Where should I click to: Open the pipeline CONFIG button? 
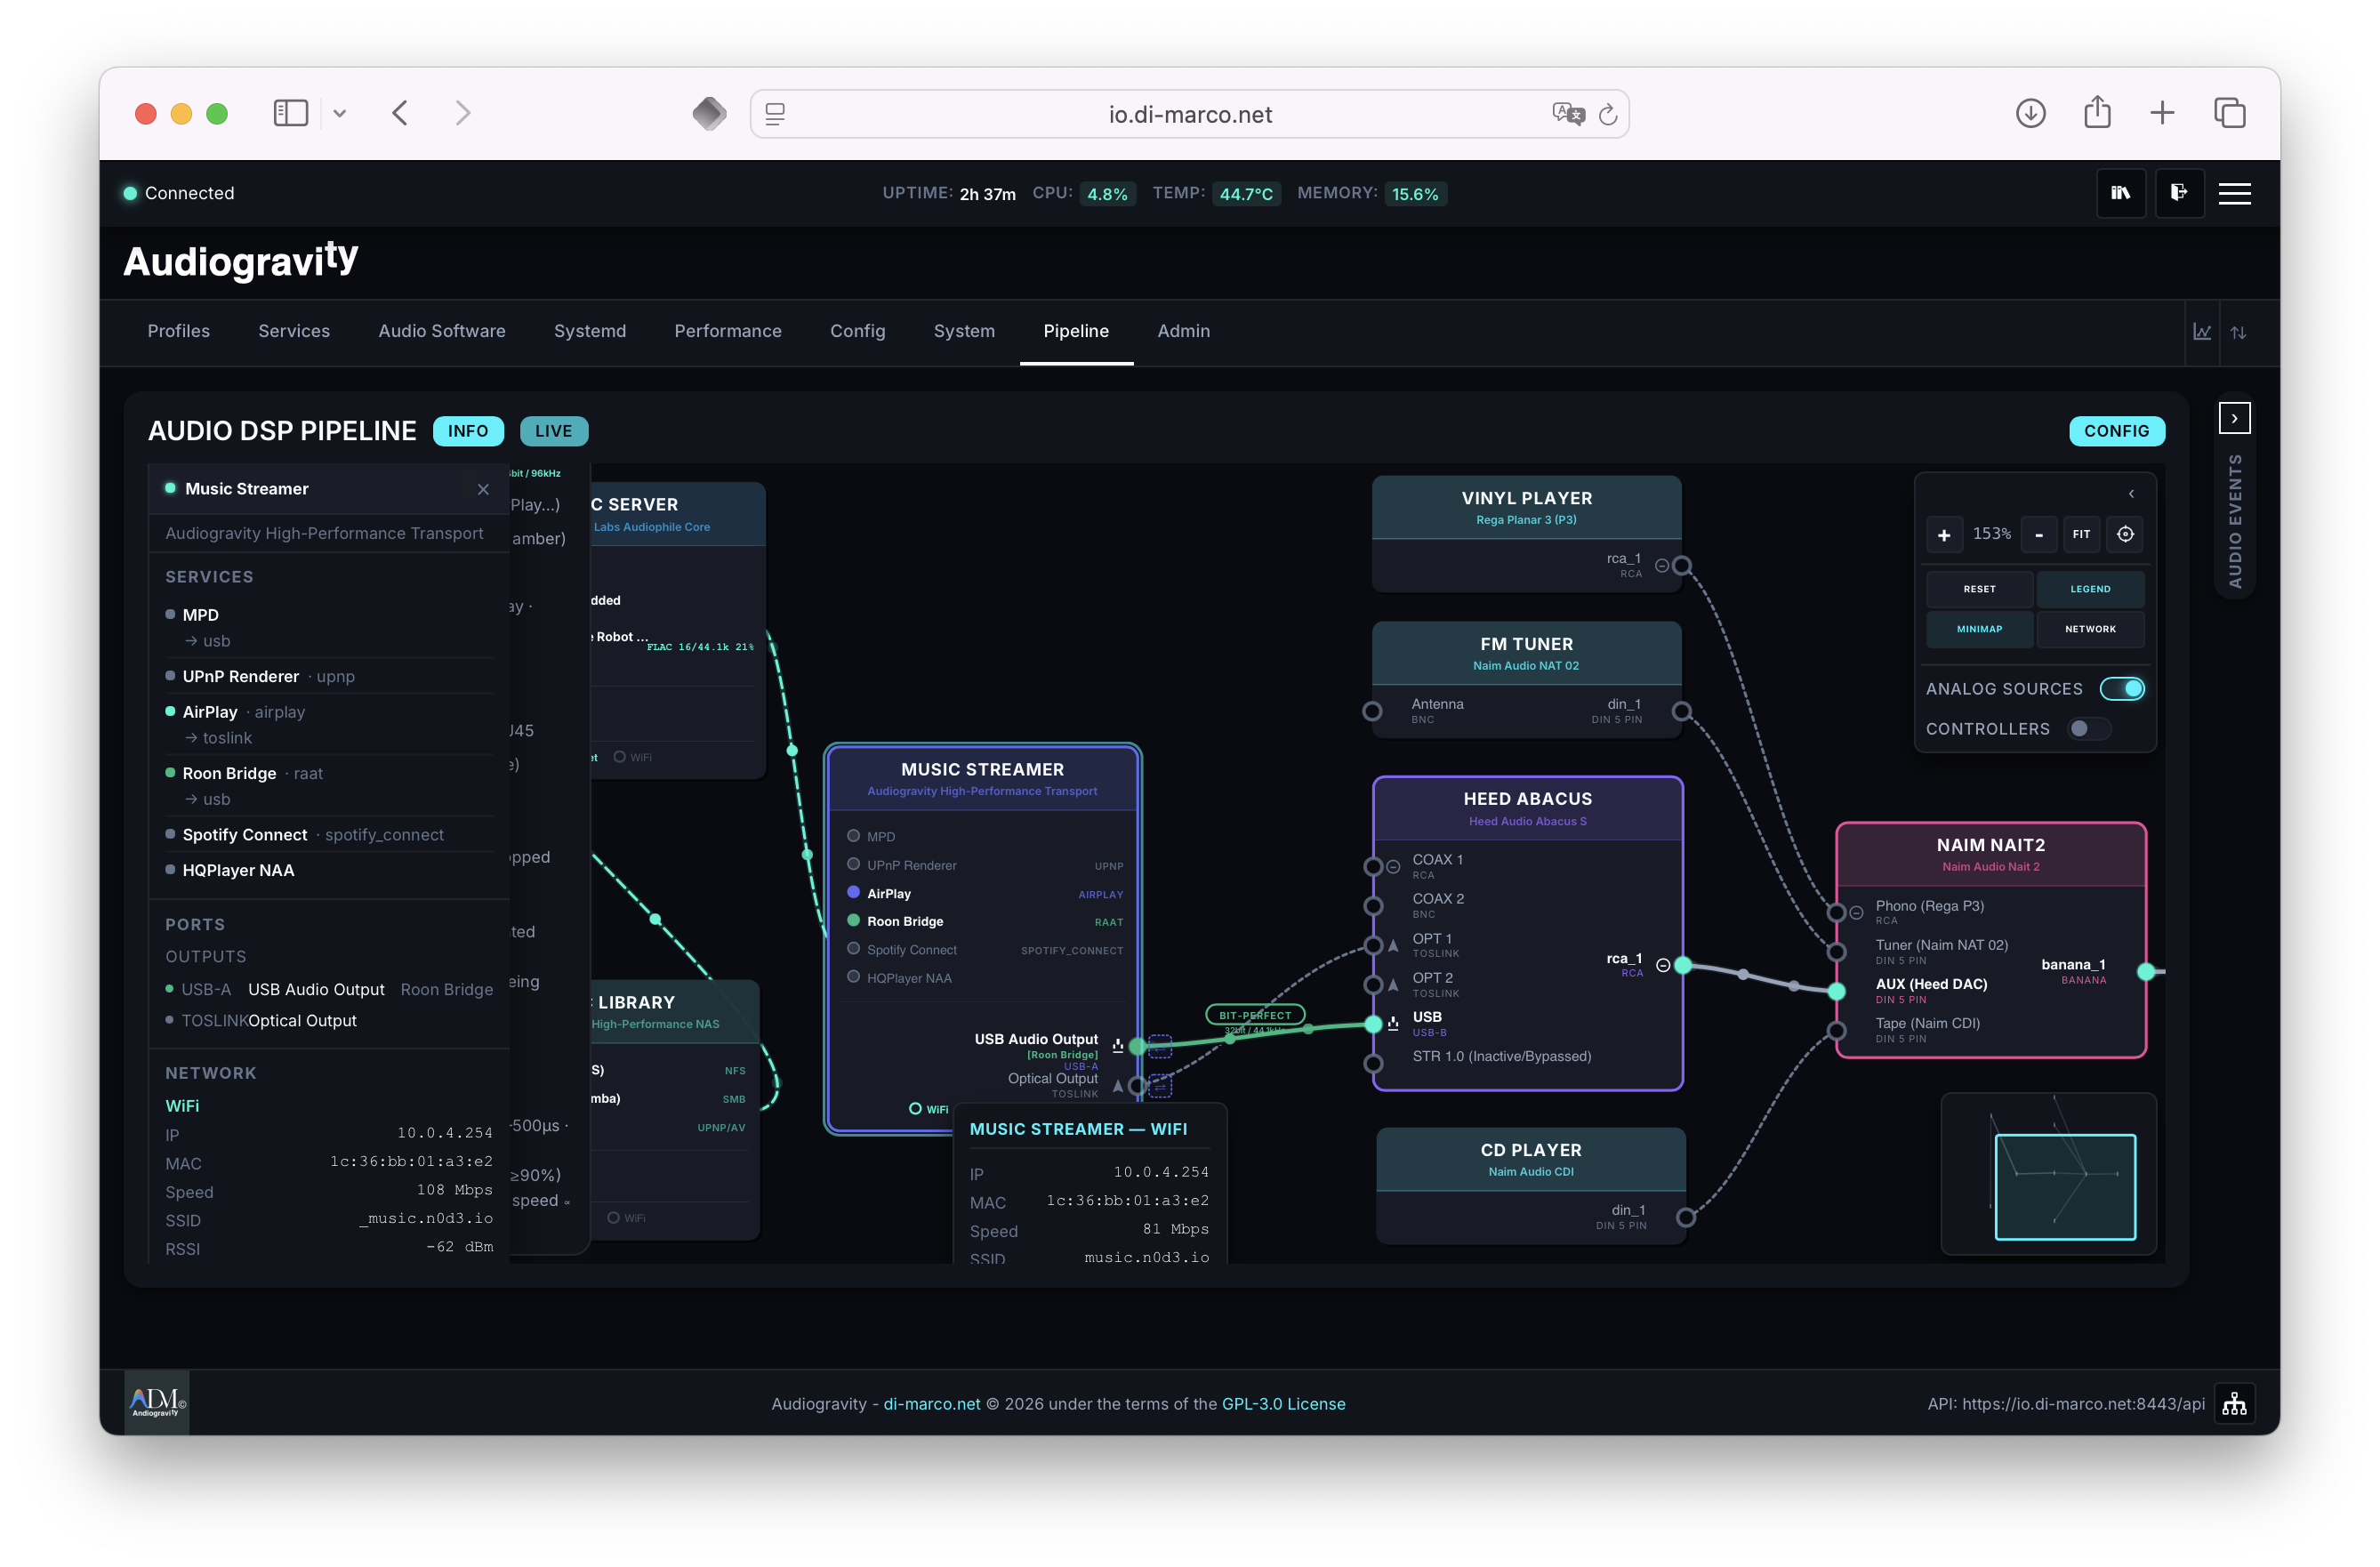2117,431
